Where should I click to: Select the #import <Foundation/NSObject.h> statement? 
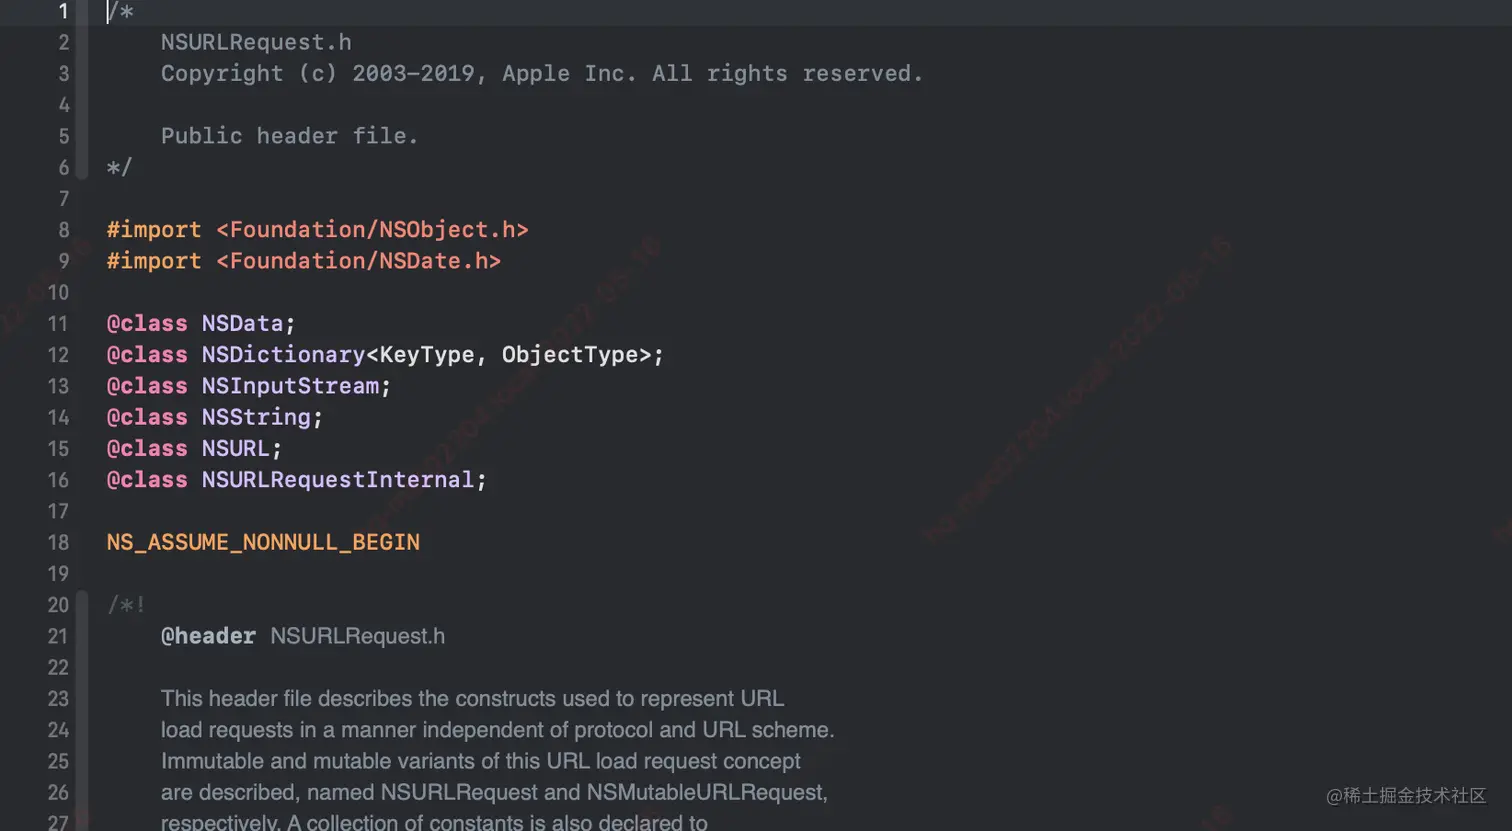(317, 229)
